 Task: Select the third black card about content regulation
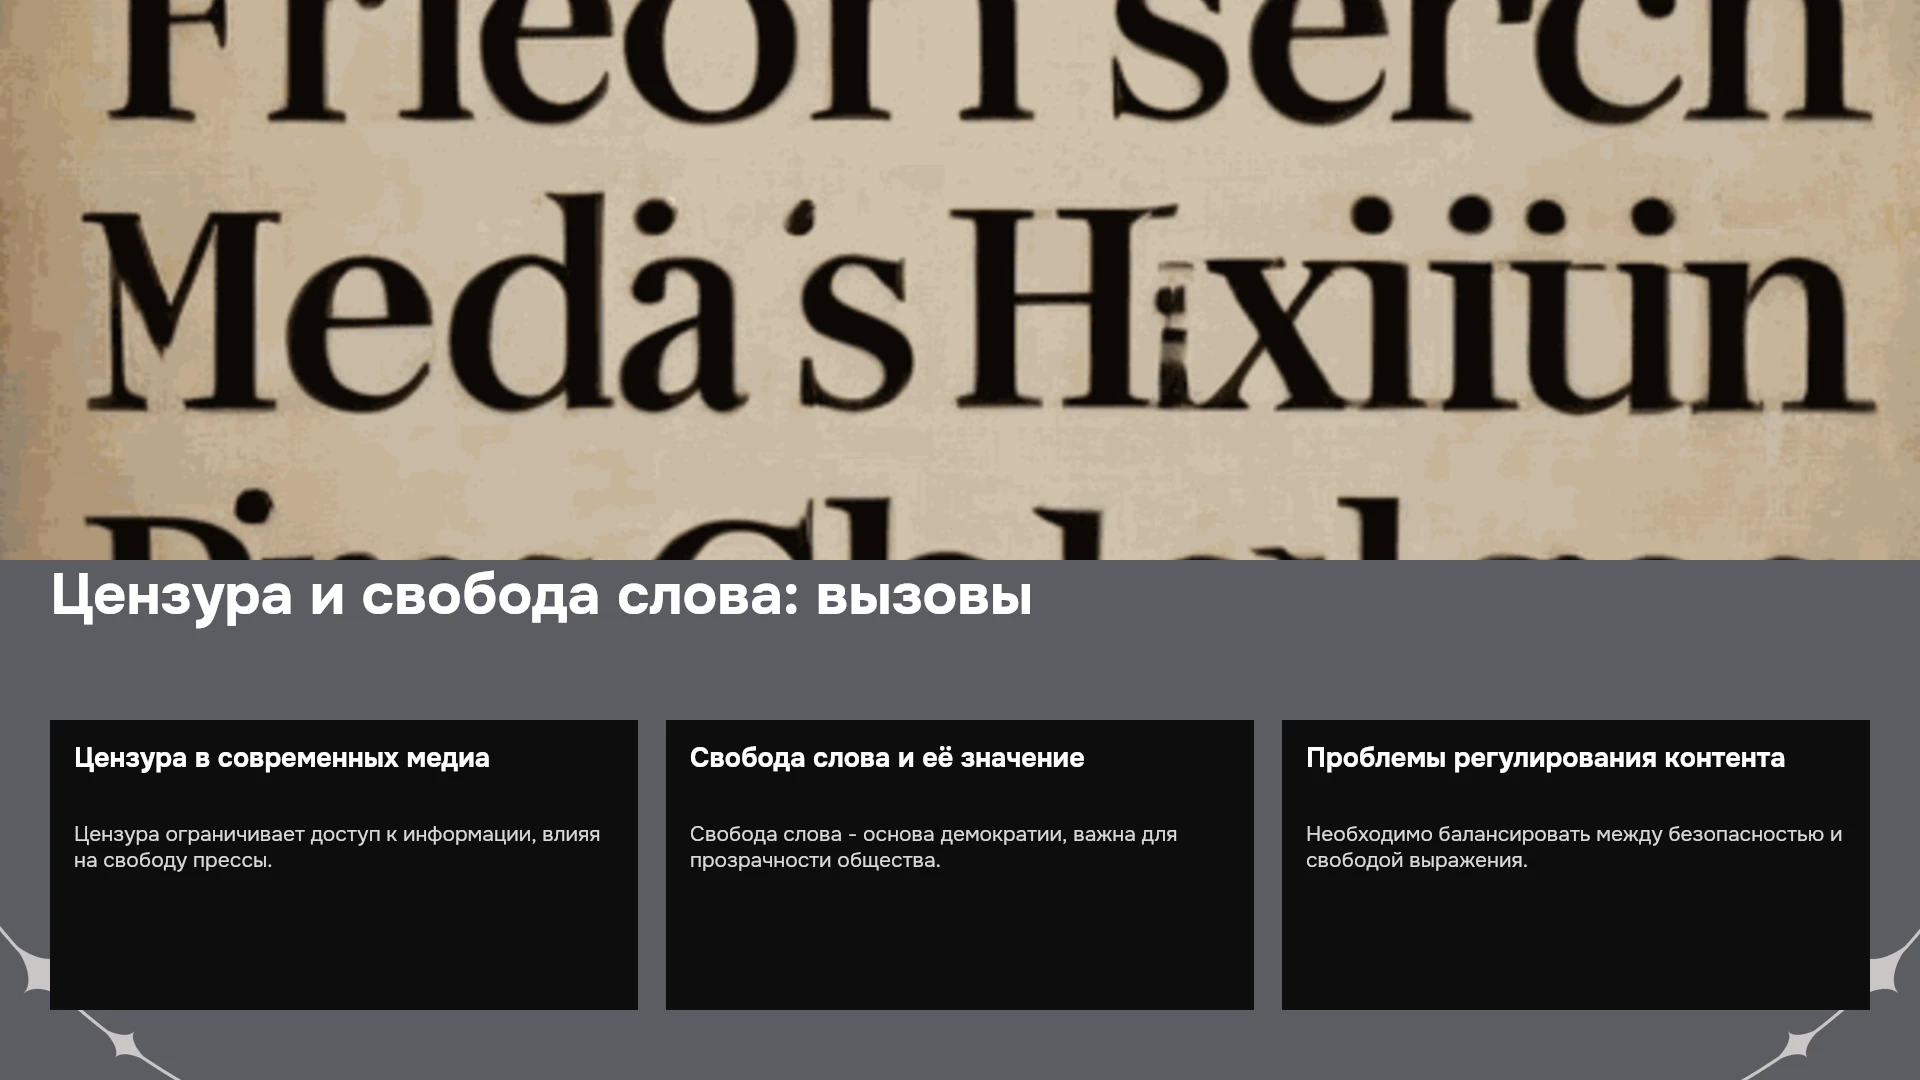(1576, 865)
